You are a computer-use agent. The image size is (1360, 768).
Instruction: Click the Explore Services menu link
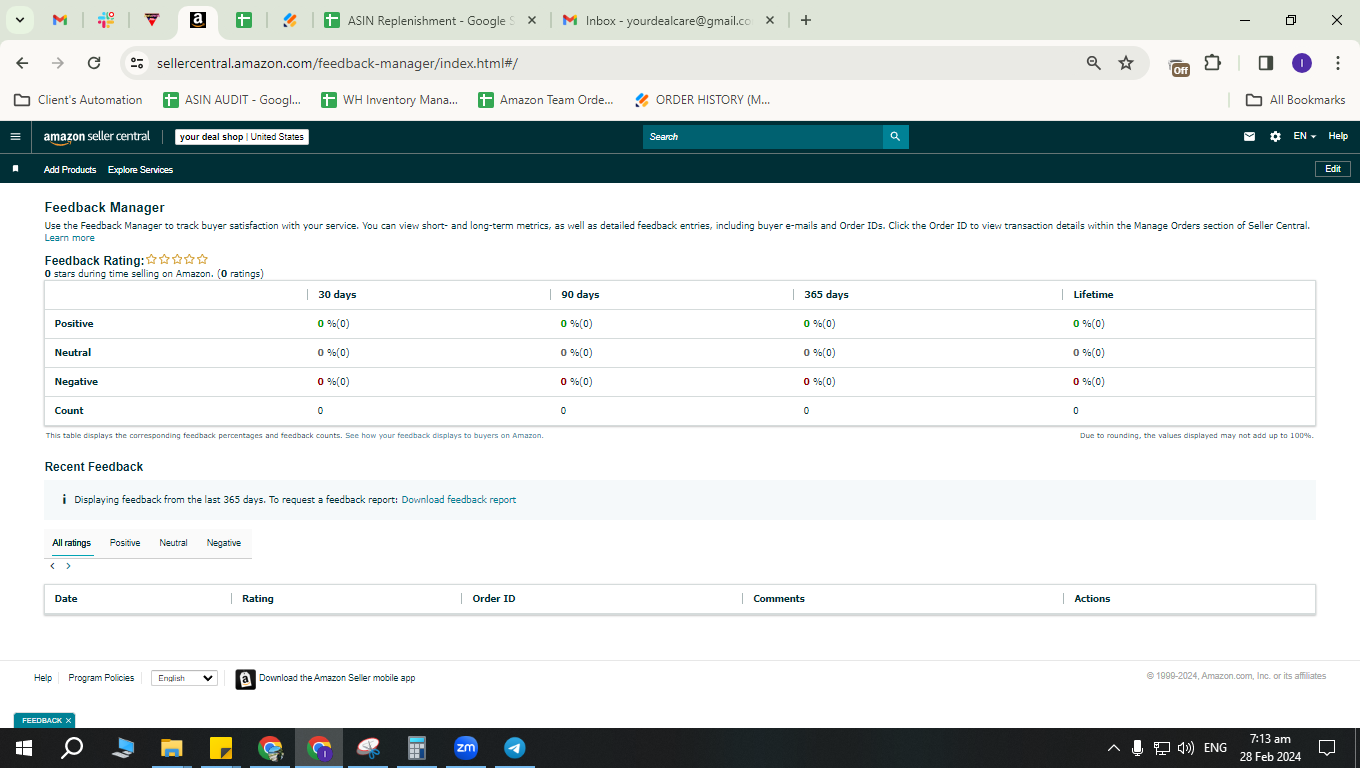tap(140, 170)
